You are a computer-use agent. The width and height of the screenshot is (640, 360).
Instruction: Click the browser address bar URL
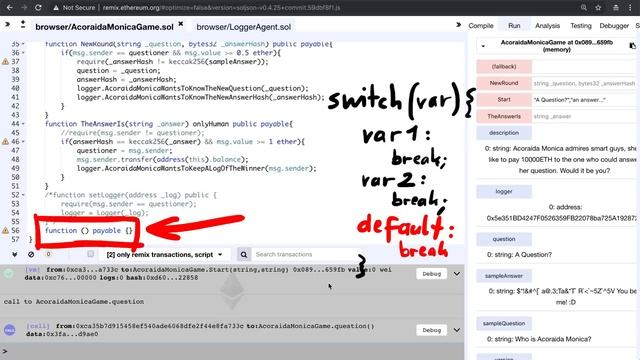(221, 8)
